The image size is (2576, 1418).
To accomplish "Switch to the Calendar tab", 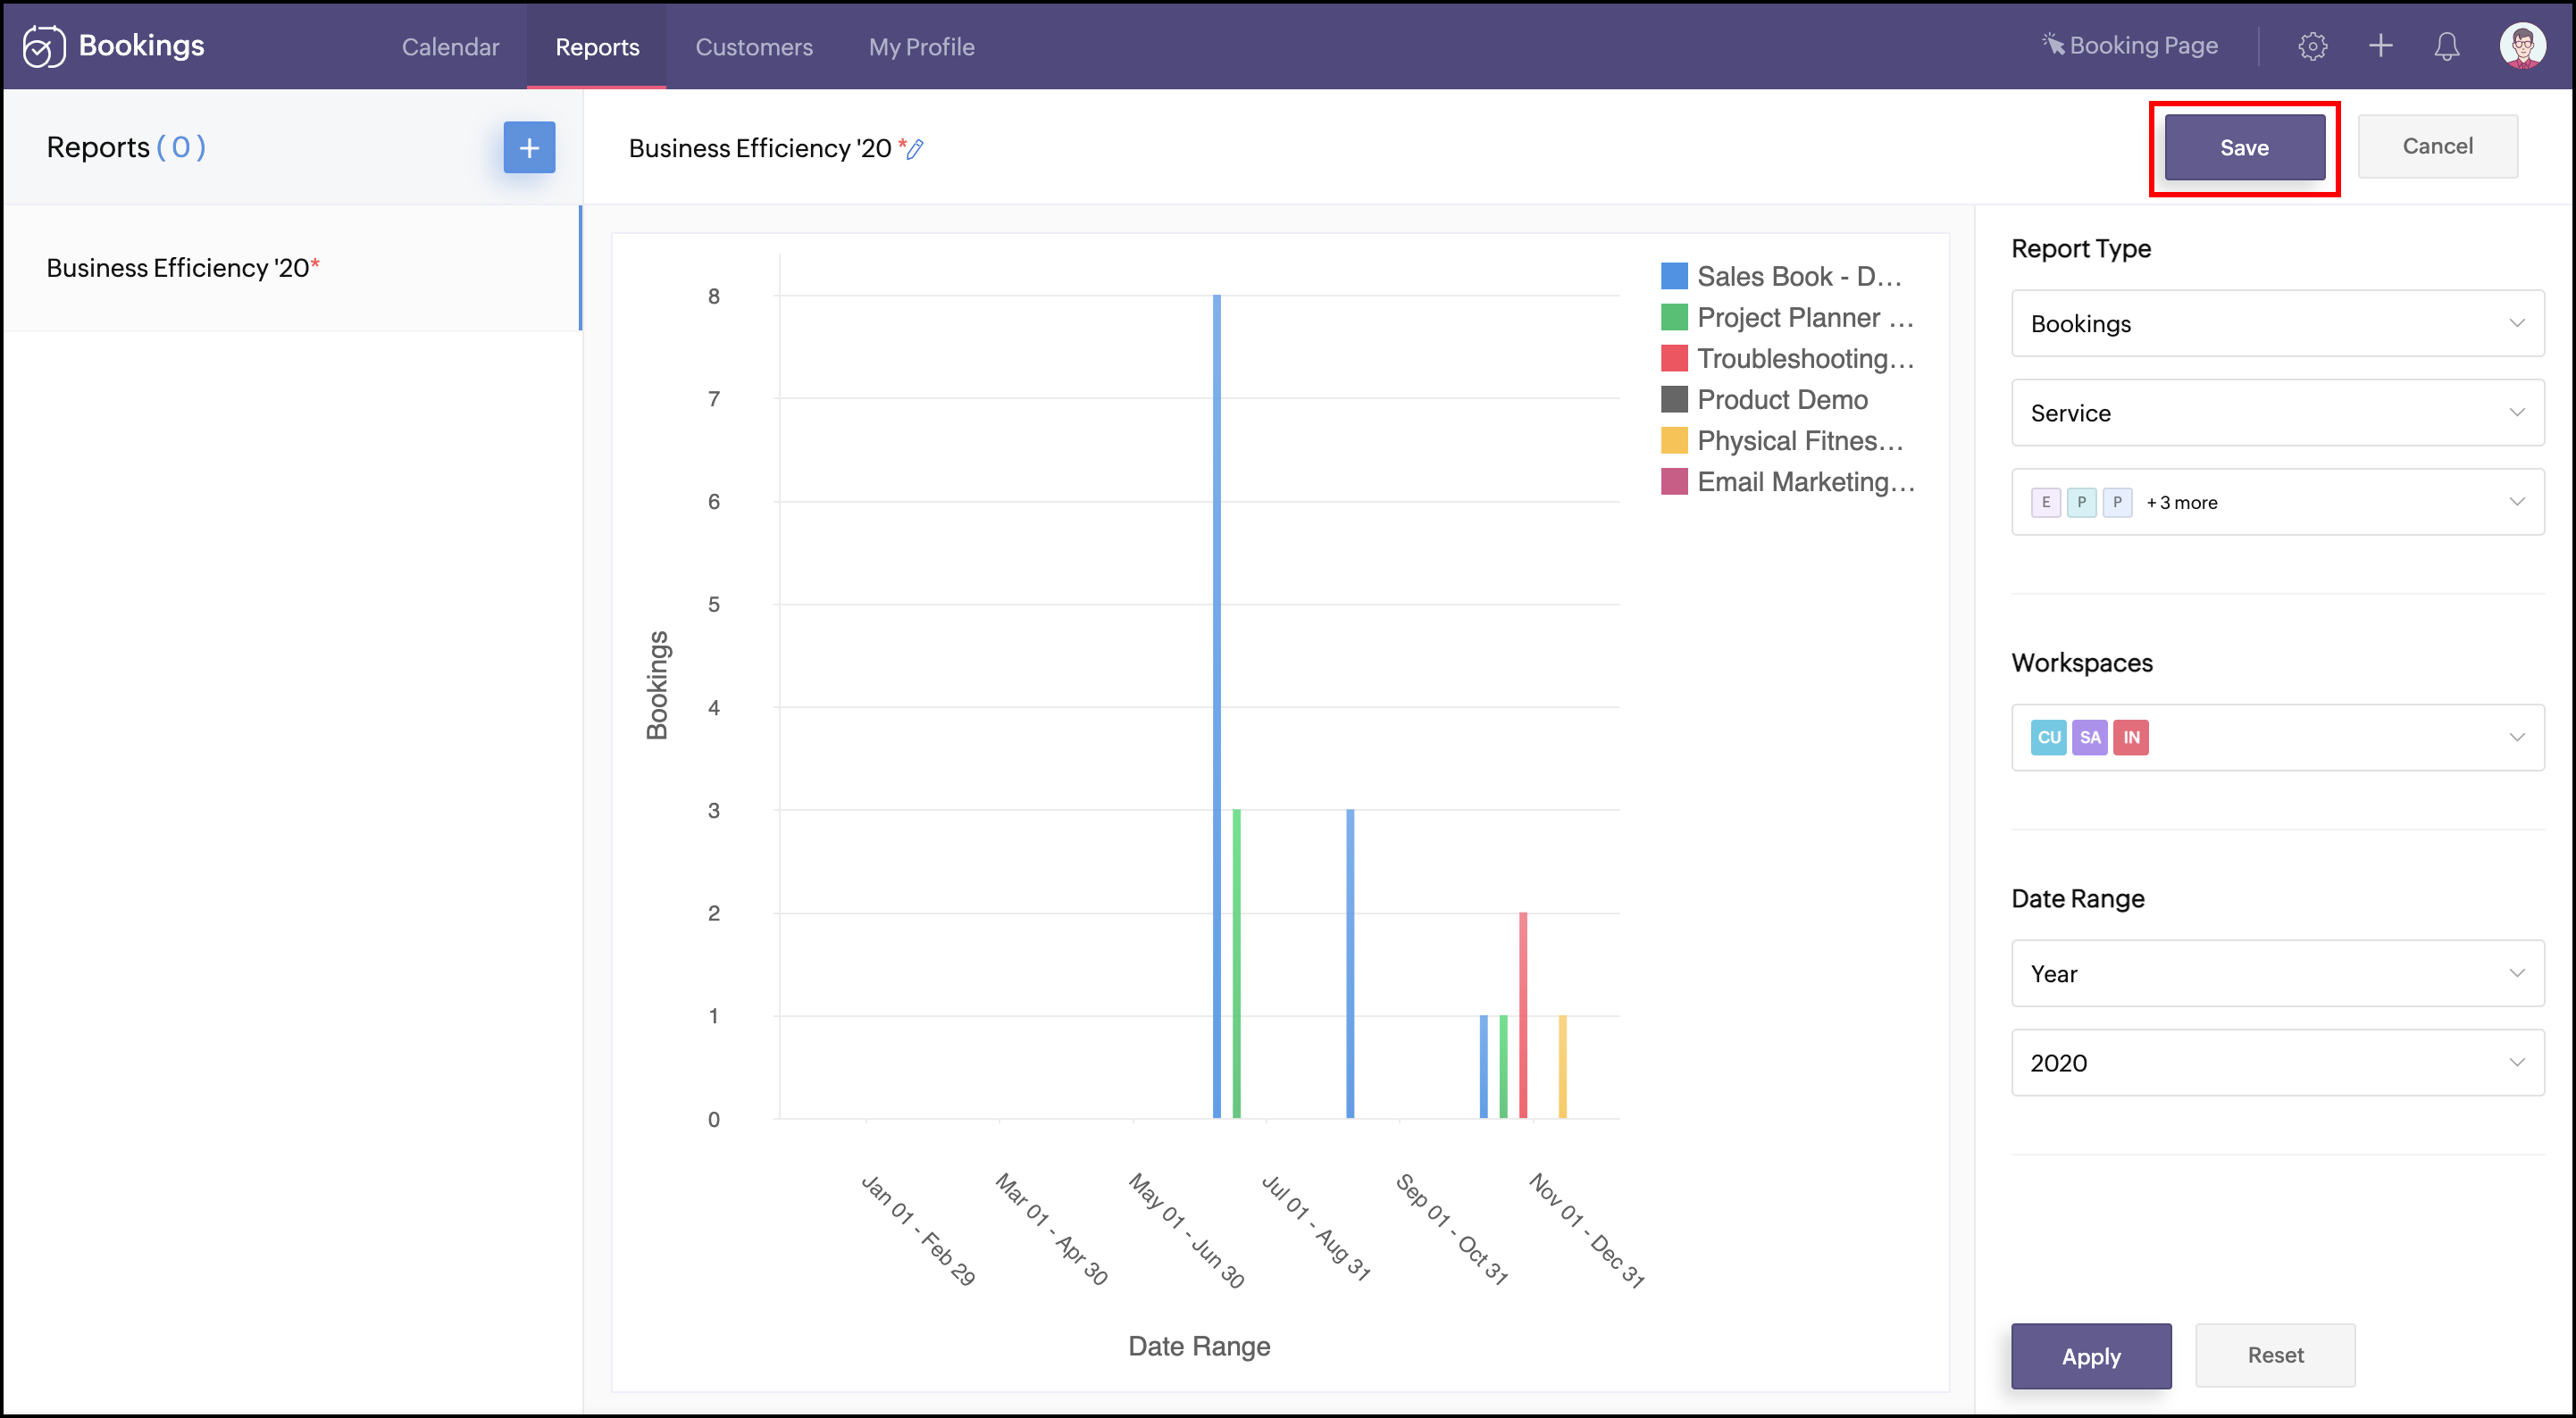I will pos(450,47).
